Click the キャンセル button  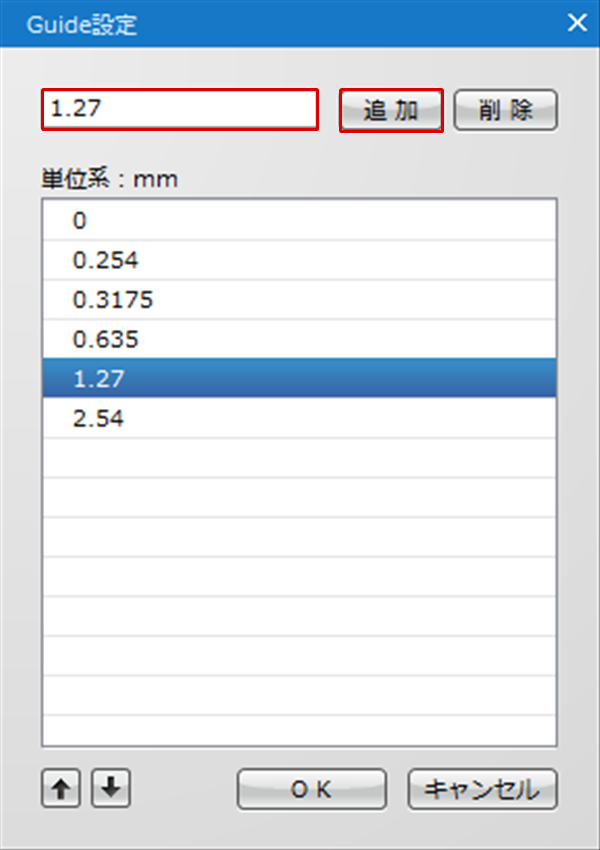(482, 789)
